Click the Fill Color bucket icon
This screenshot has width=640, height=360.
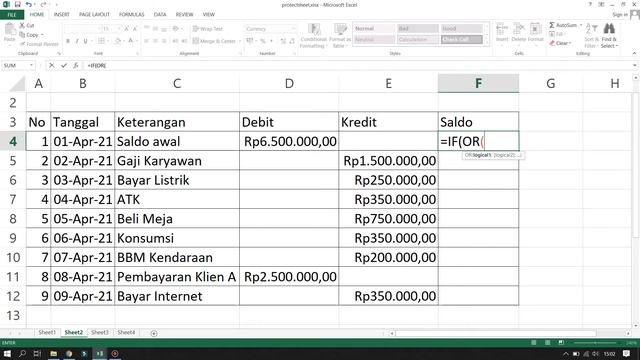tap(118, 41)
